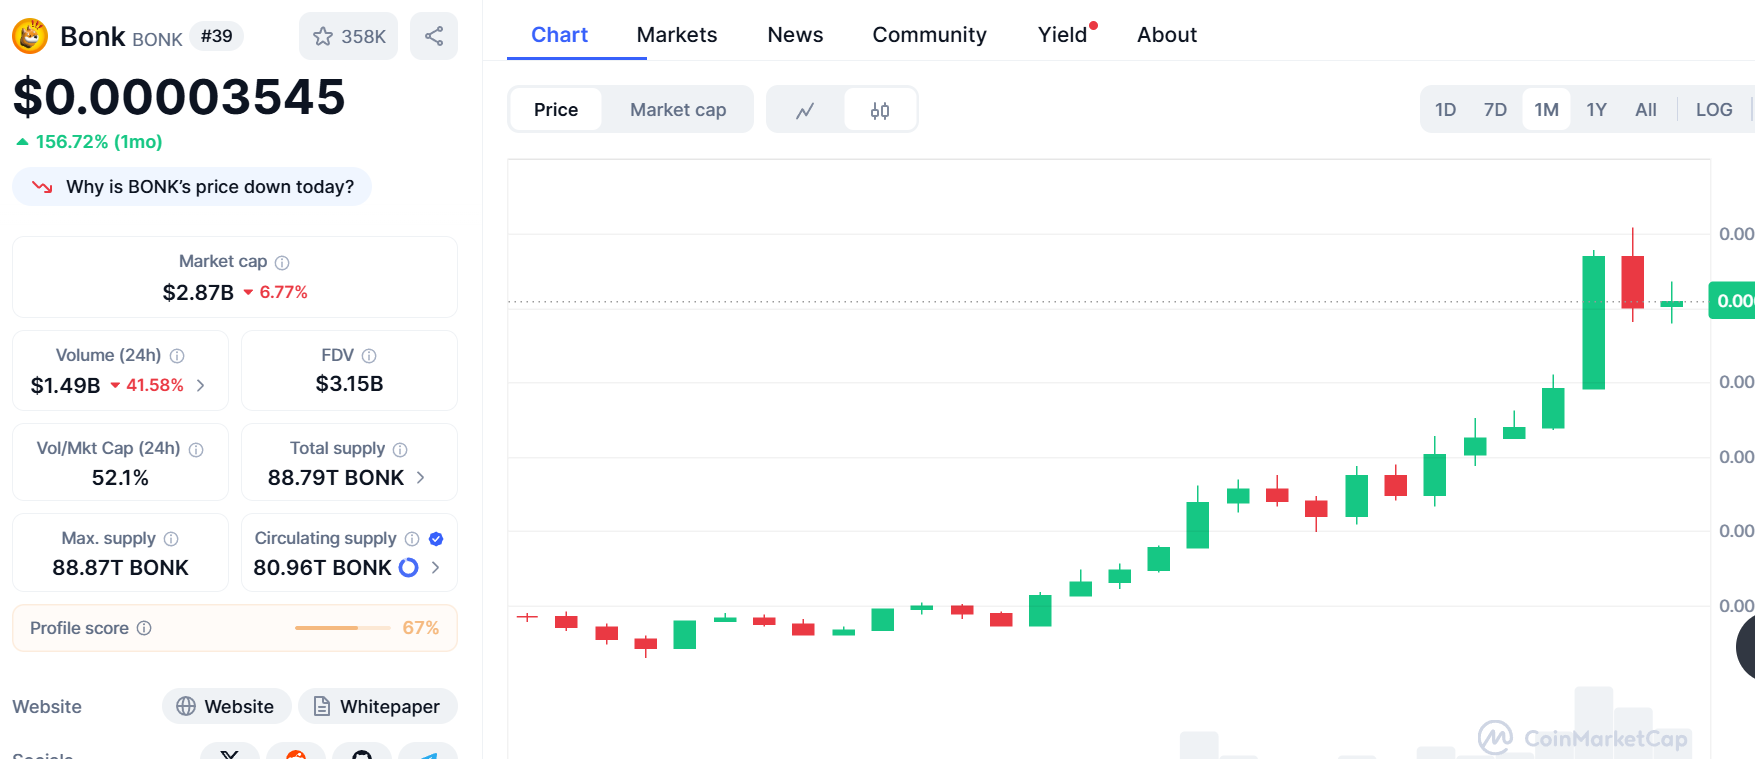Click the 52.1% Vol/Mkt Cap value
Screen dimensions: 1755x759
[x=120, y=478]
